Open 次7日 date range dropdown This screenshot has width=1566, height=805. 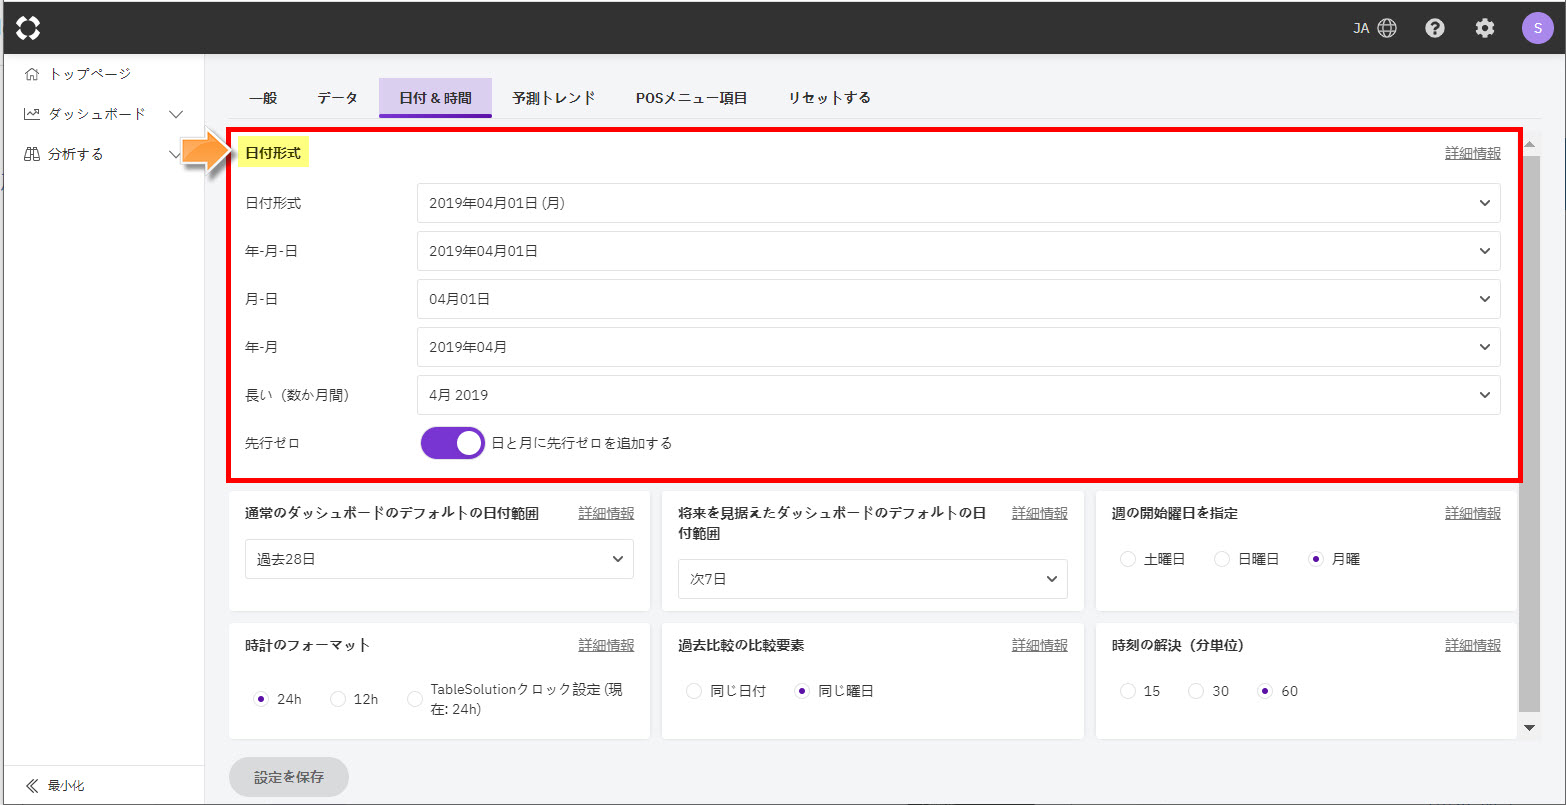pyautogui.click(x=872, y=579)
